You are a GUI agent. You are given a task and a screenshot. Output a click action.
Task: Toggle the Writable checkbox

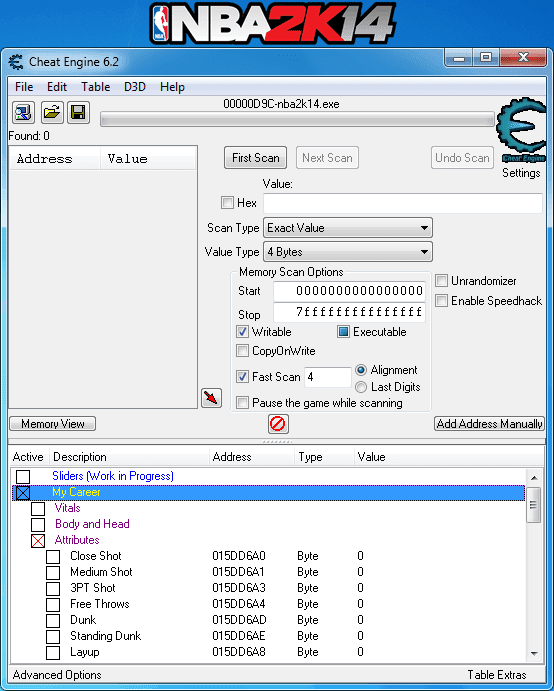pos(242,332)
